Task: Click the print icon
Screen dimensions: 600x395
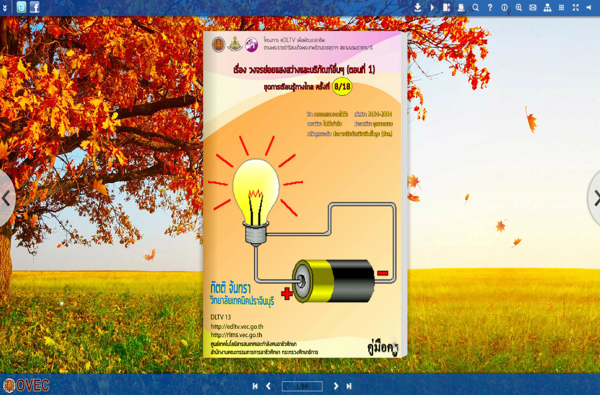Action: [461, 7]
